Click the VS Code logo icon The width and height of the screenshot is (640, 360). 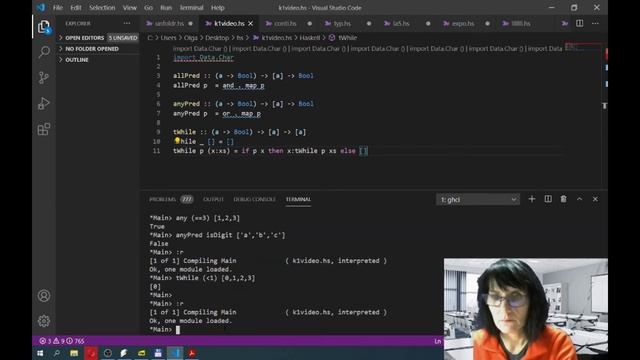(x=41, y=7)
